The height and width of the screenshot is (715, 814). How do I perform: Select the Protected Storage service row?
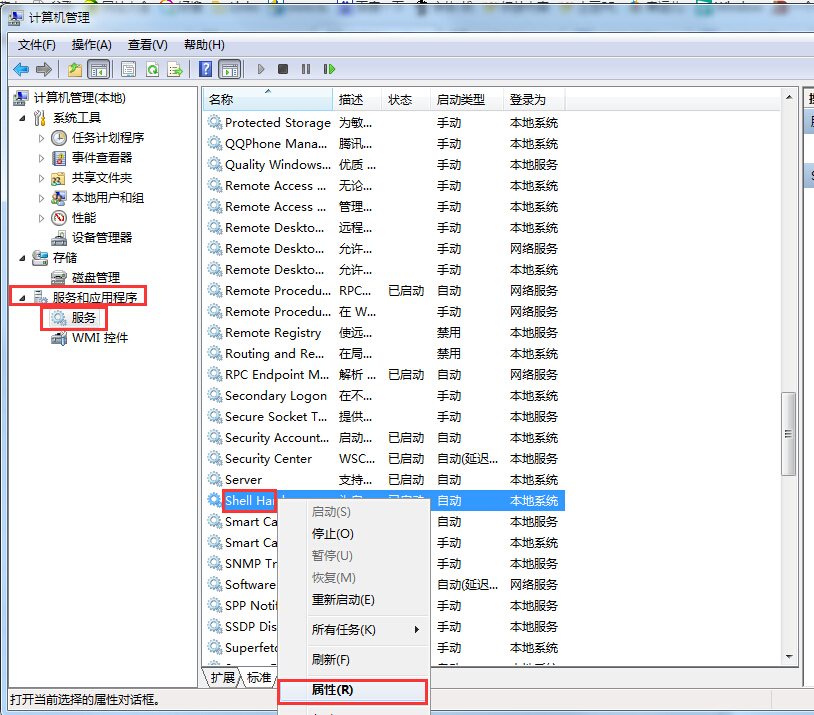384,123
